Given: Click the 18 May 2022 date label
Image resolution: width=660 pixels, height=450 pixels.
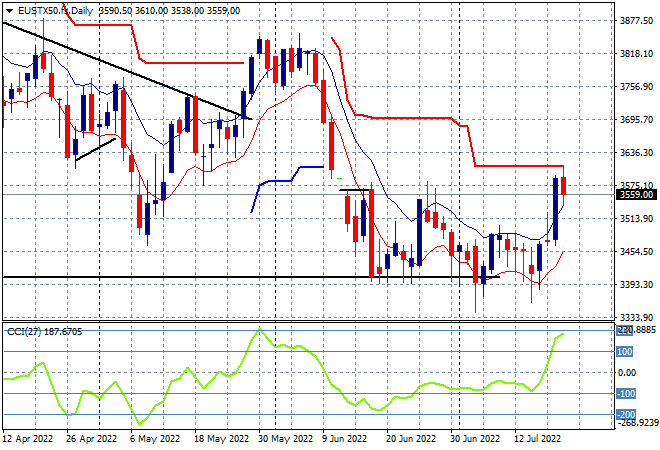Looking at the screenshot, I should [221, 439].
